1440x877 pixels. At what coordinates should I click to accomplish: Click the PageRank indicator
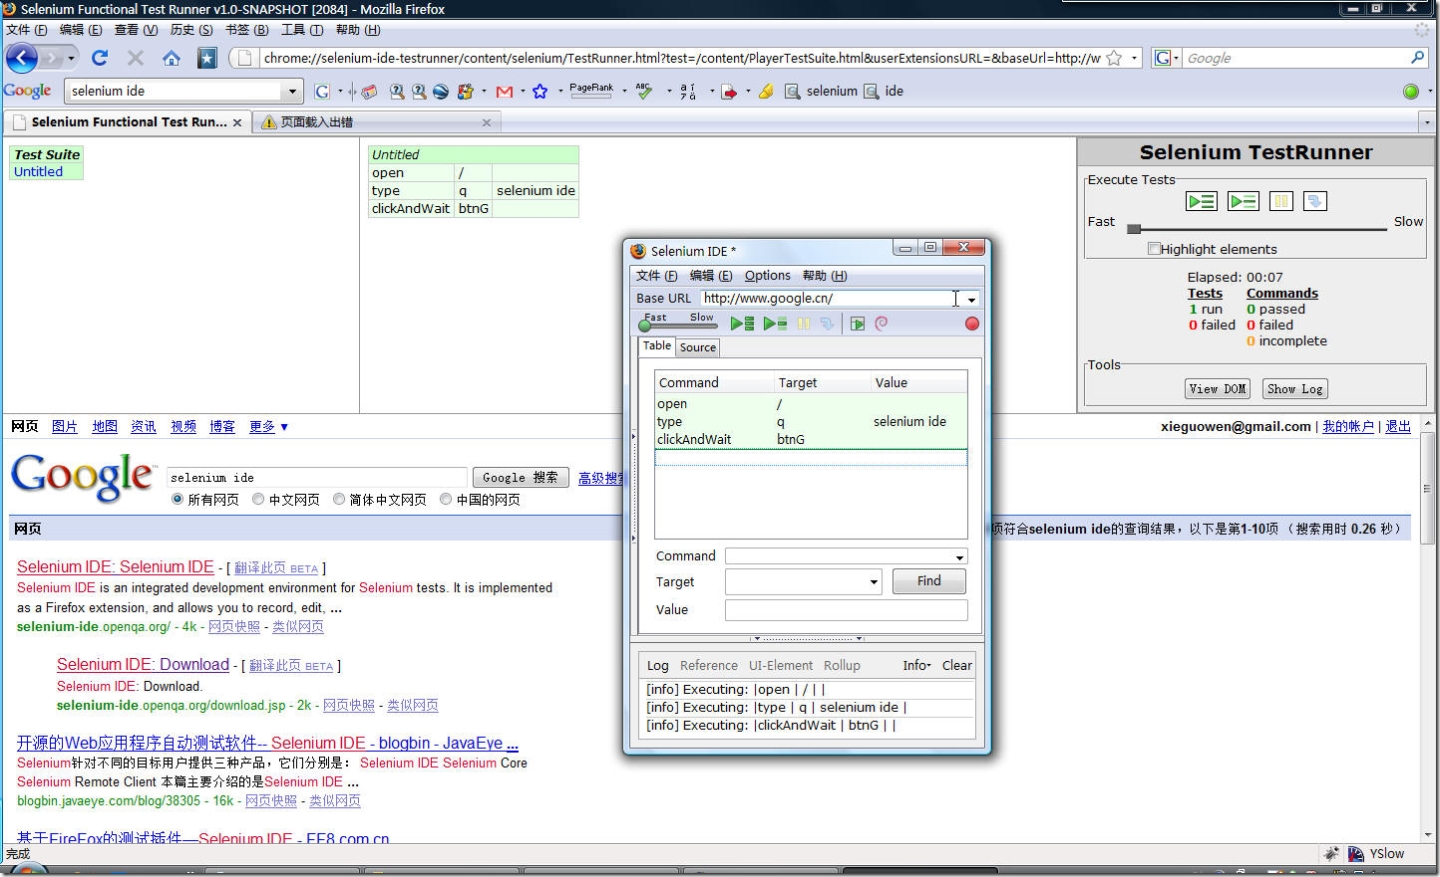pyautogui.click(x=591, y=90)
